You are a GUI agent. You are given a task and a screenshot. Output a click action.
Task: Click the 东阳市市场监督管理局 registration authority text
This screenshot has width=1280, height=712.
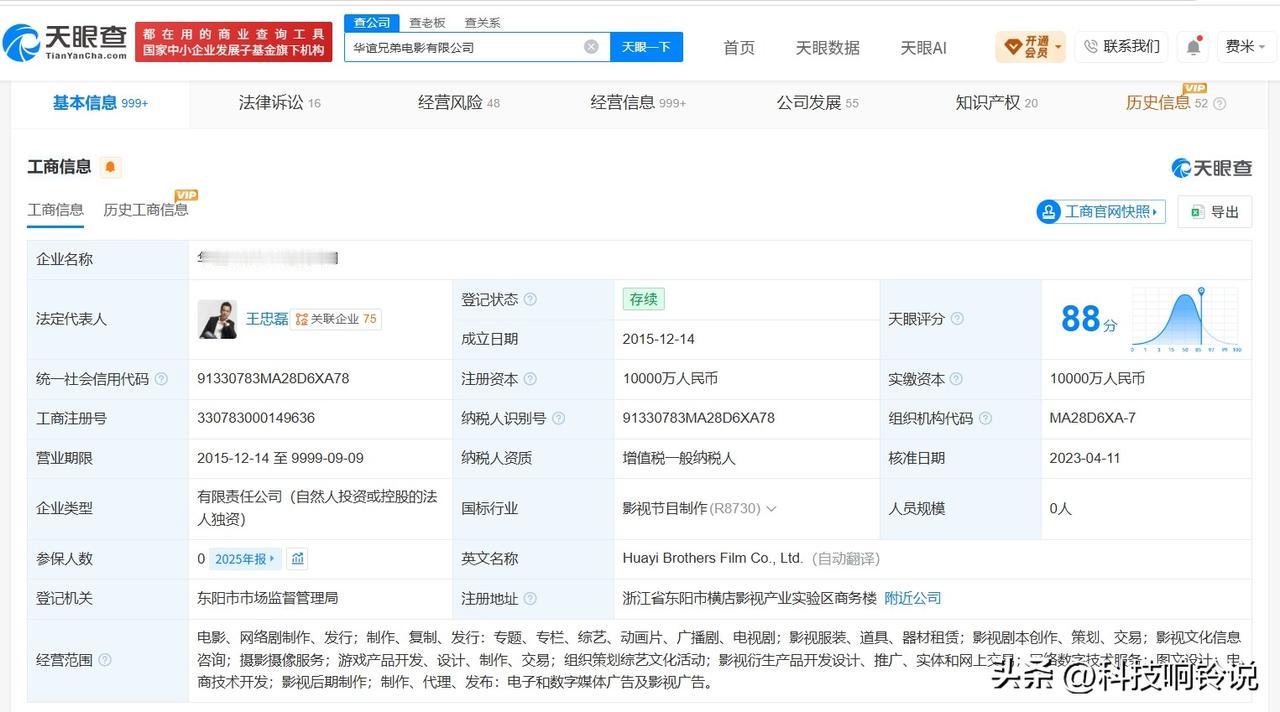coord(268,598)
